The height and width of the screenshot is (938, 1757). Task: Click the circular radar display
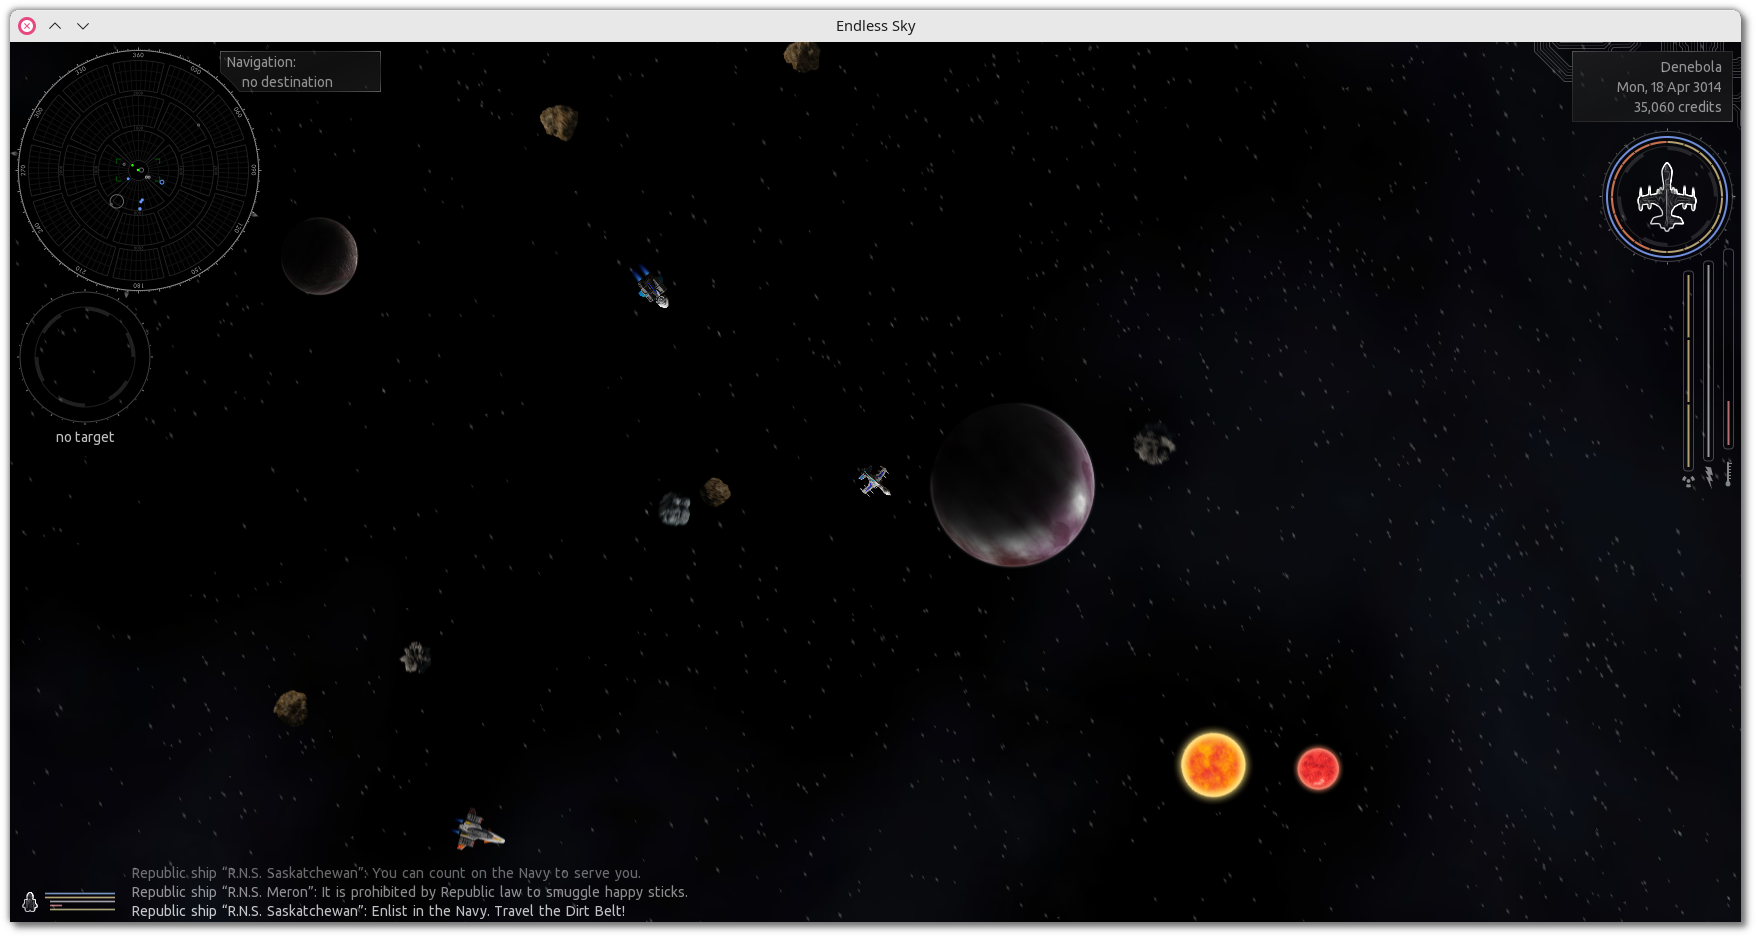coord(138,171)
